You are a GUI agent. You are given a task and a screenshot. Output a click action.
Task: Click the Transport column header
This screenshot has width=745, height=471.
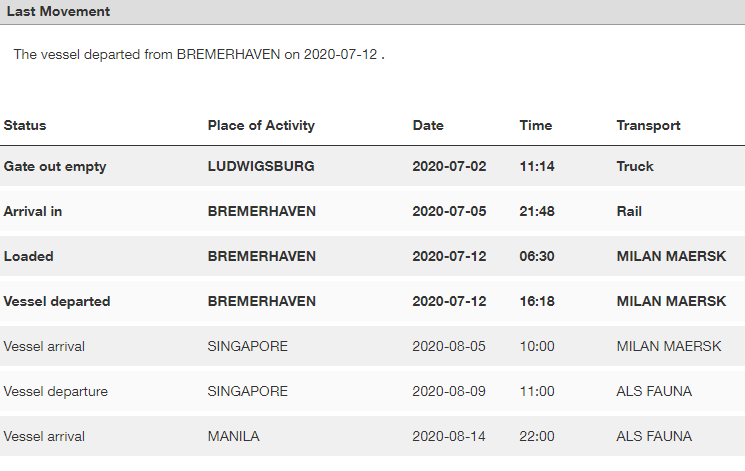(648, 125)
